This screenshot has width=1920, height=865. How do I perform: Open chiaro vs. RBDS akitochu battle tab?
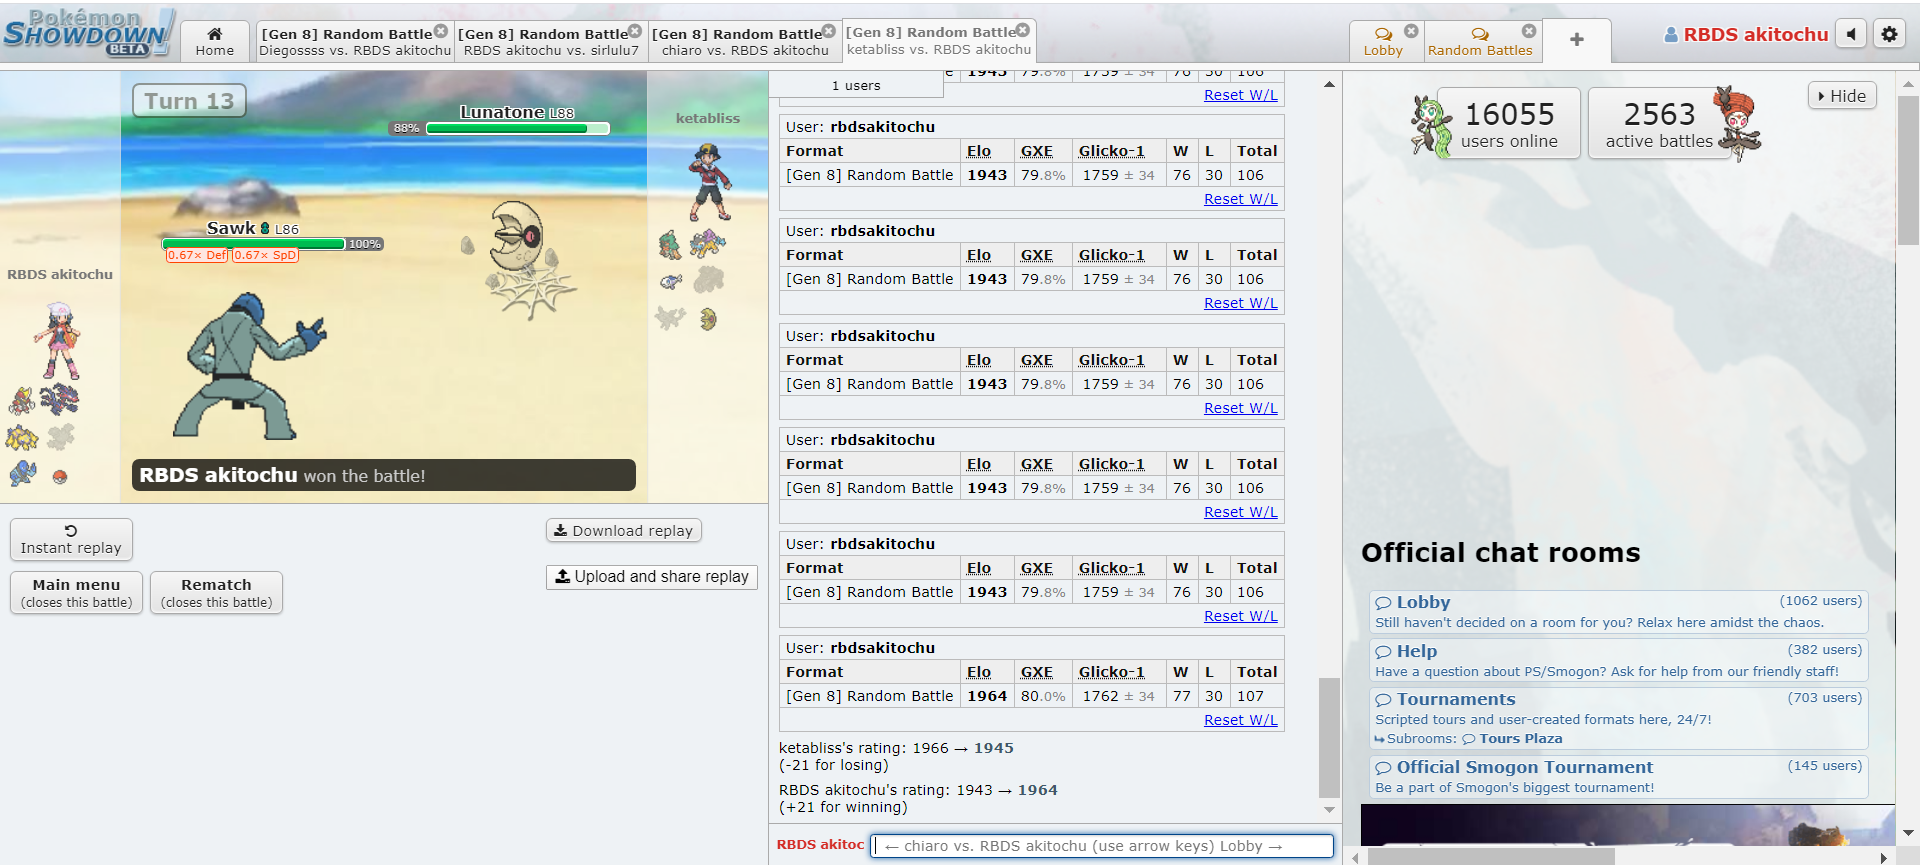click(x=745, y=41)
